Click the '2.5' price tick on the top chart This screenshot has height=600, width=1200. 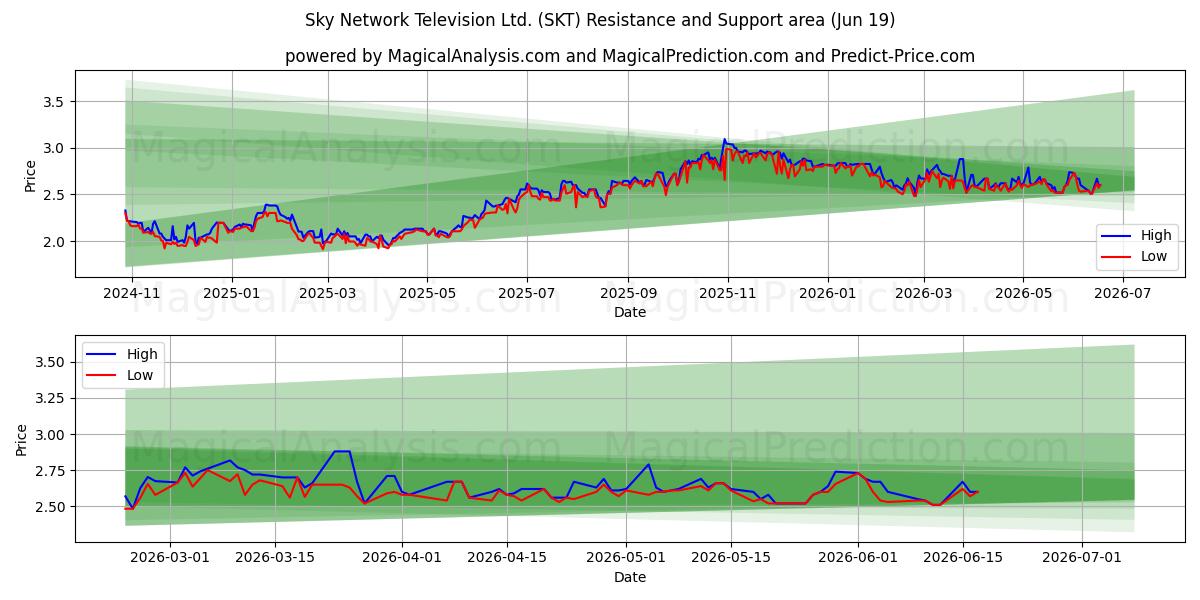(54, 195)
